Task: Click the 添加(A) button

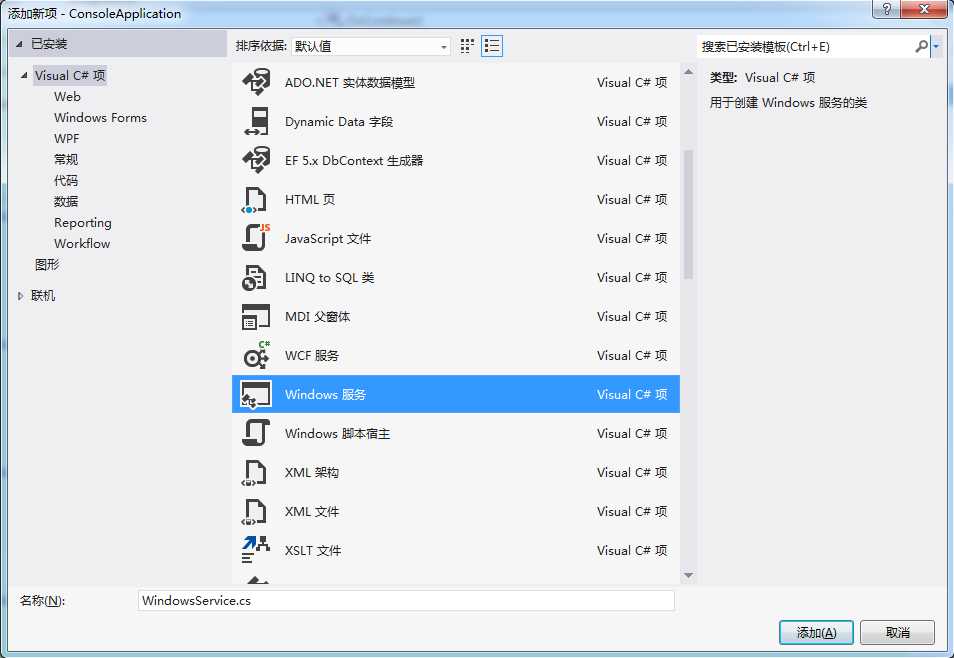Action: pos(816,632)
